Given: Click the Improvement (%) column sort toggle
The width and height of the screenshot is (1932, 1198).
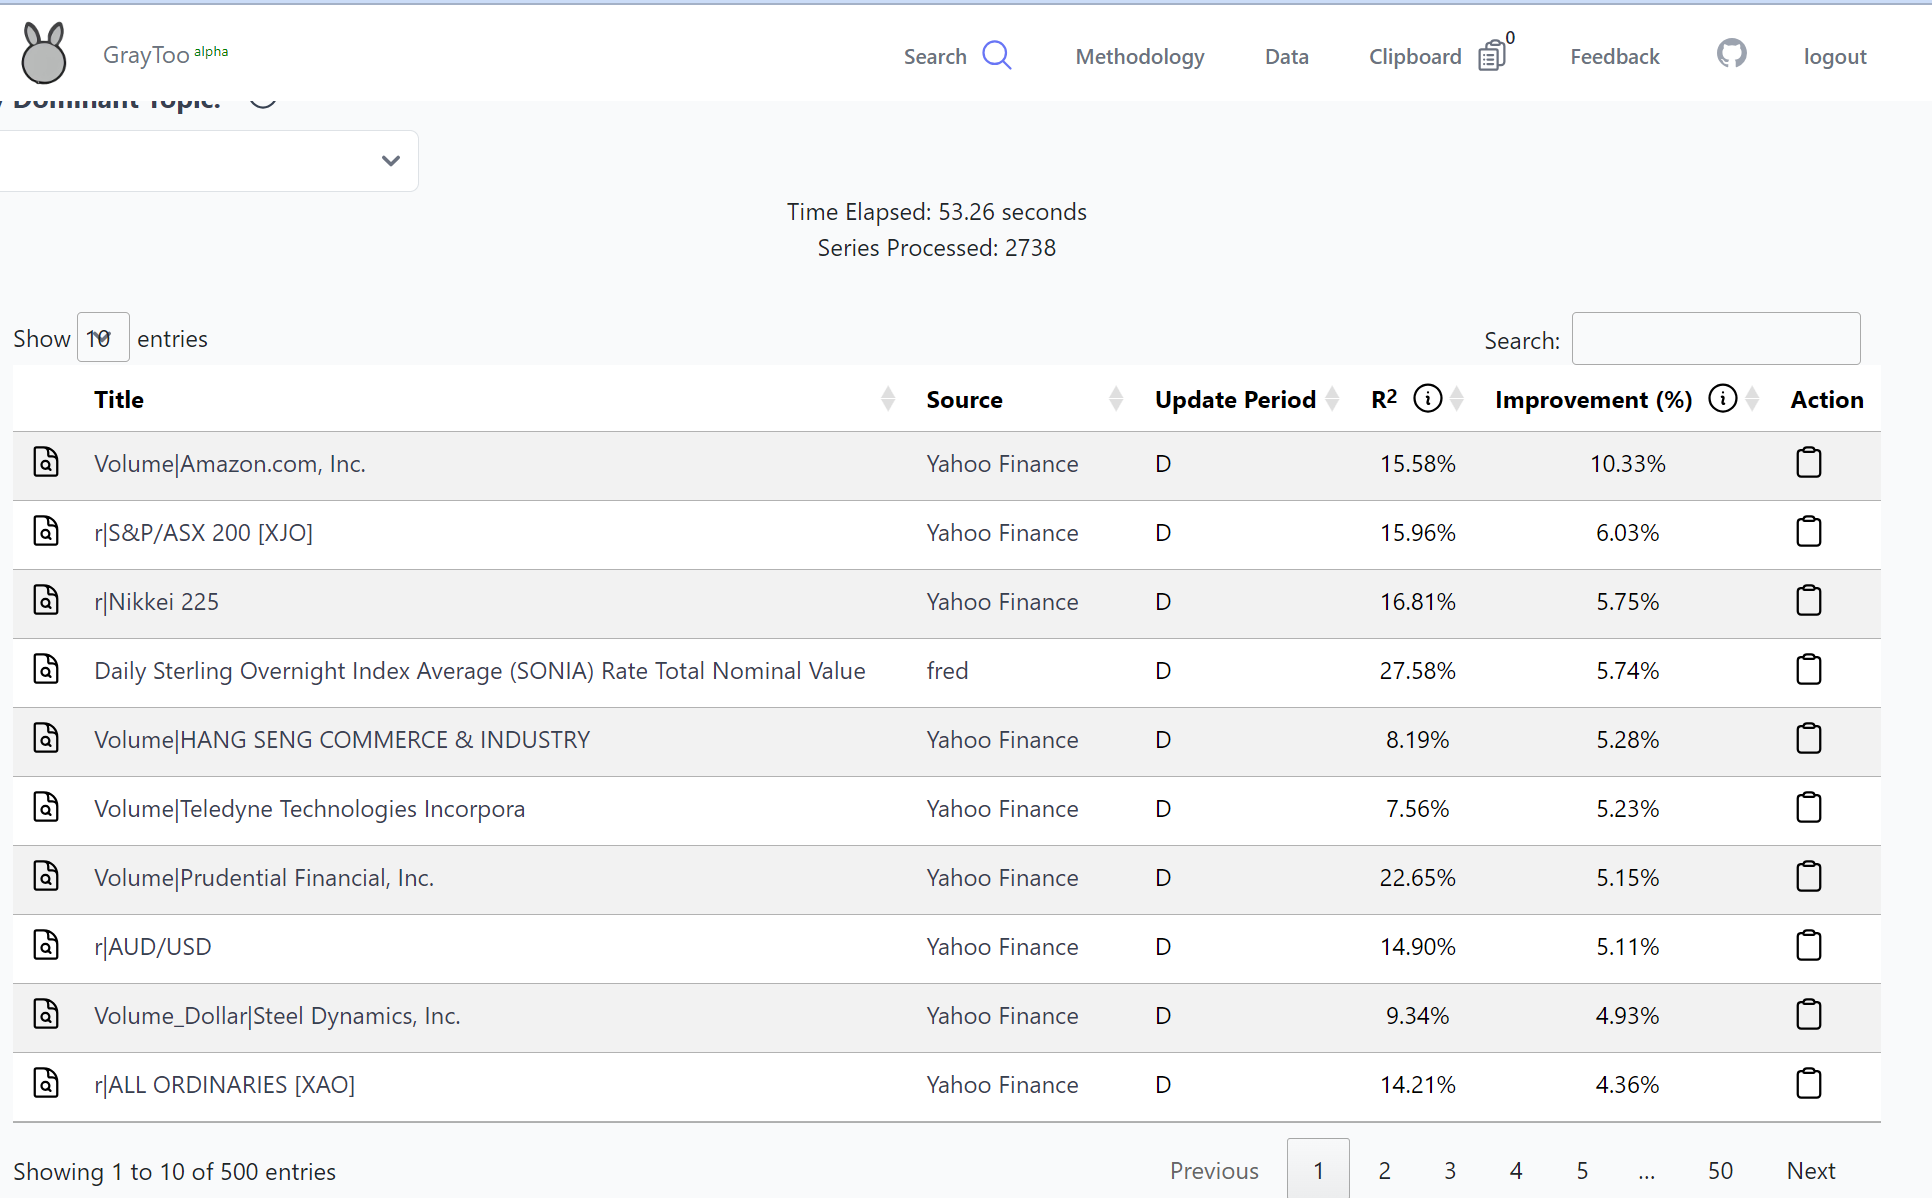Looking at the screenshot, I should (1751, 400).
